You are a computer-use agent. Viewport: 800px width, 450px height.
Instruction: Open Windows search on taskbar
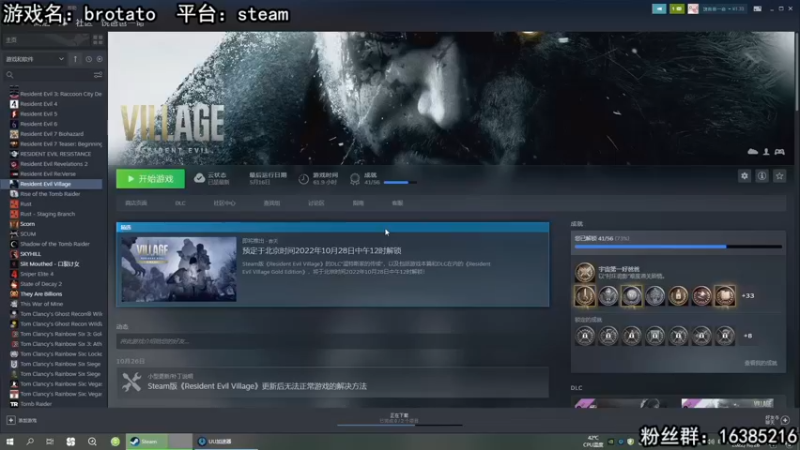(x=30, y=441)
